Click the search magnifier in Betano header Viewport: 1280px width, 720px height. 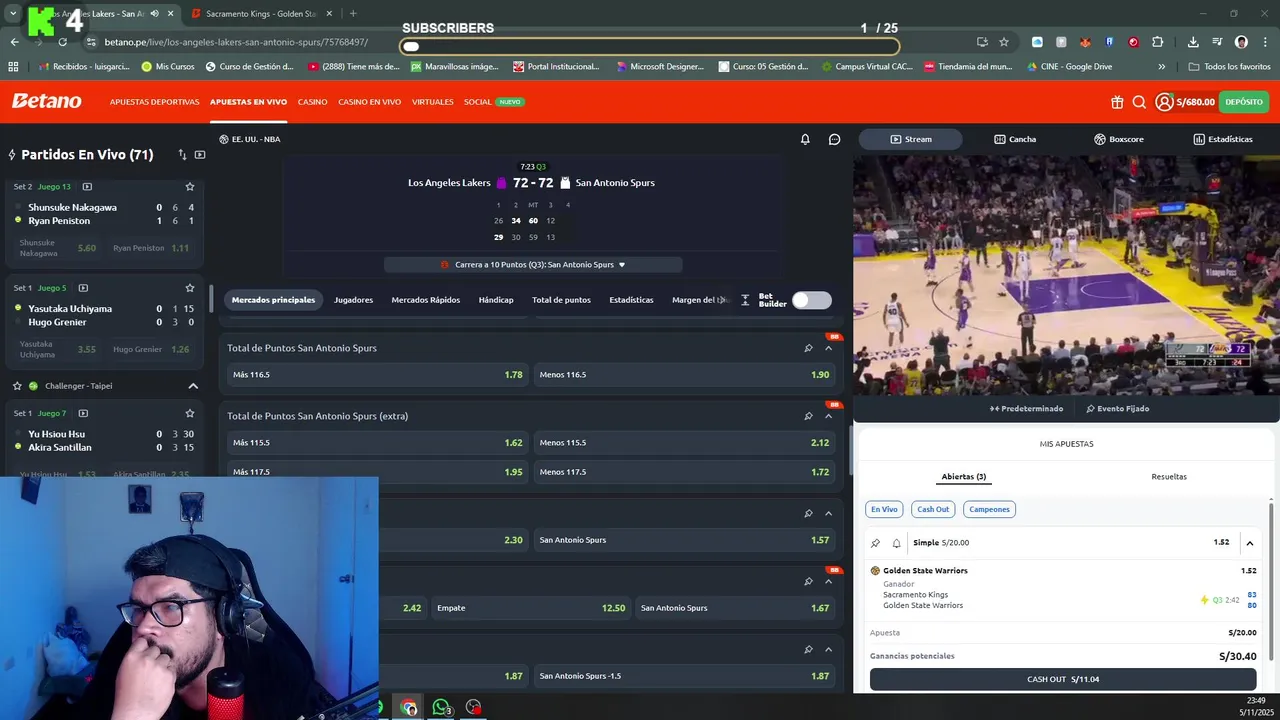[x=1139, y=102]
